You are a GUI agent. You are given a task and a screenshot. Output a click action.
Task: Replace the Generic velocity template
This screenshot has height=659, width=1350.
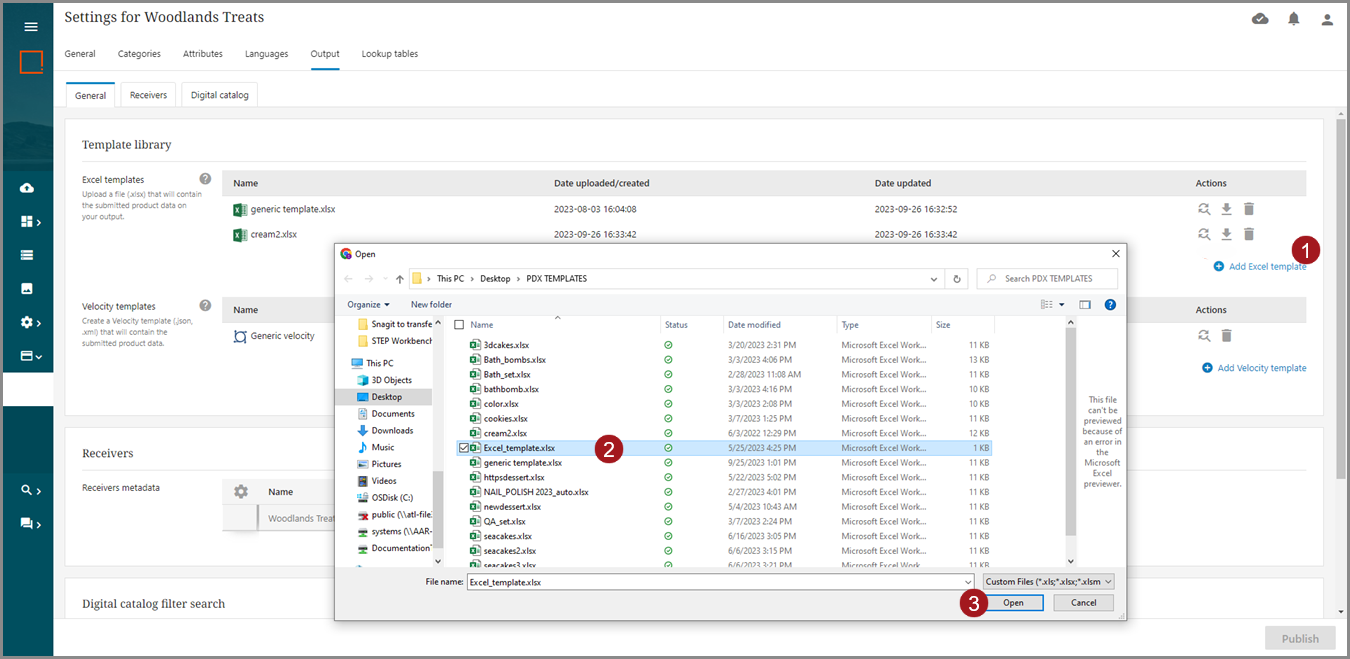(1204, 336)
